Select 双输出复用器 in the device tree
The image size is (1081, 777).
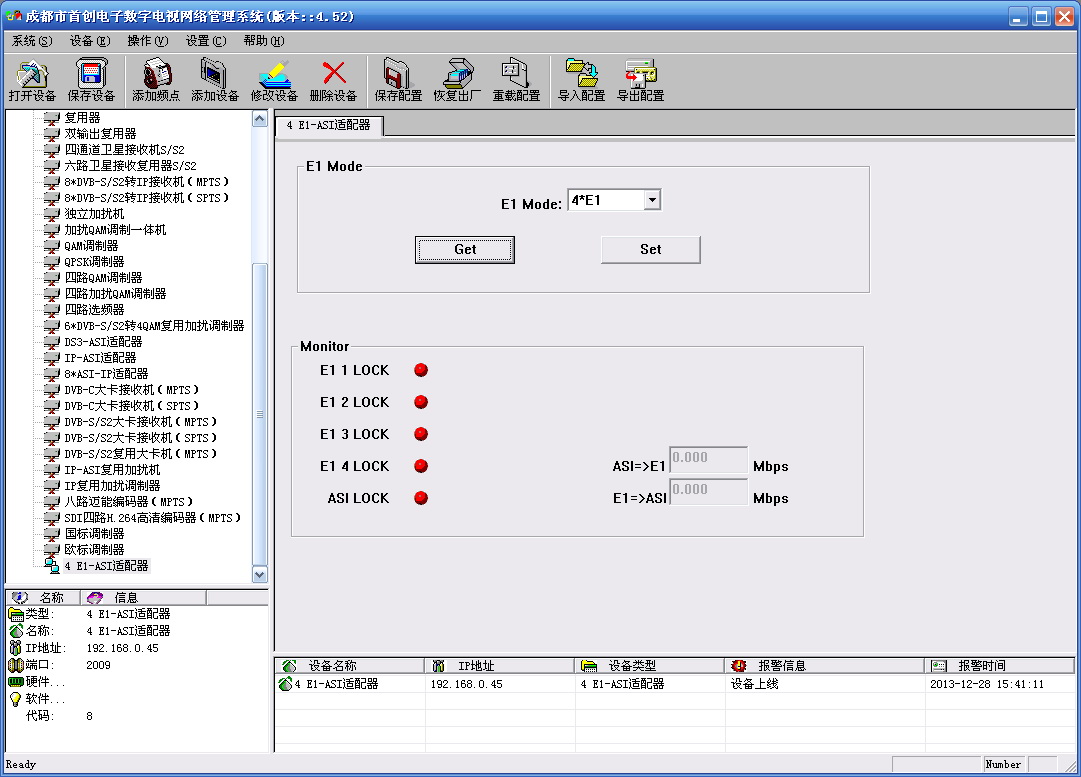coord(100,134)
